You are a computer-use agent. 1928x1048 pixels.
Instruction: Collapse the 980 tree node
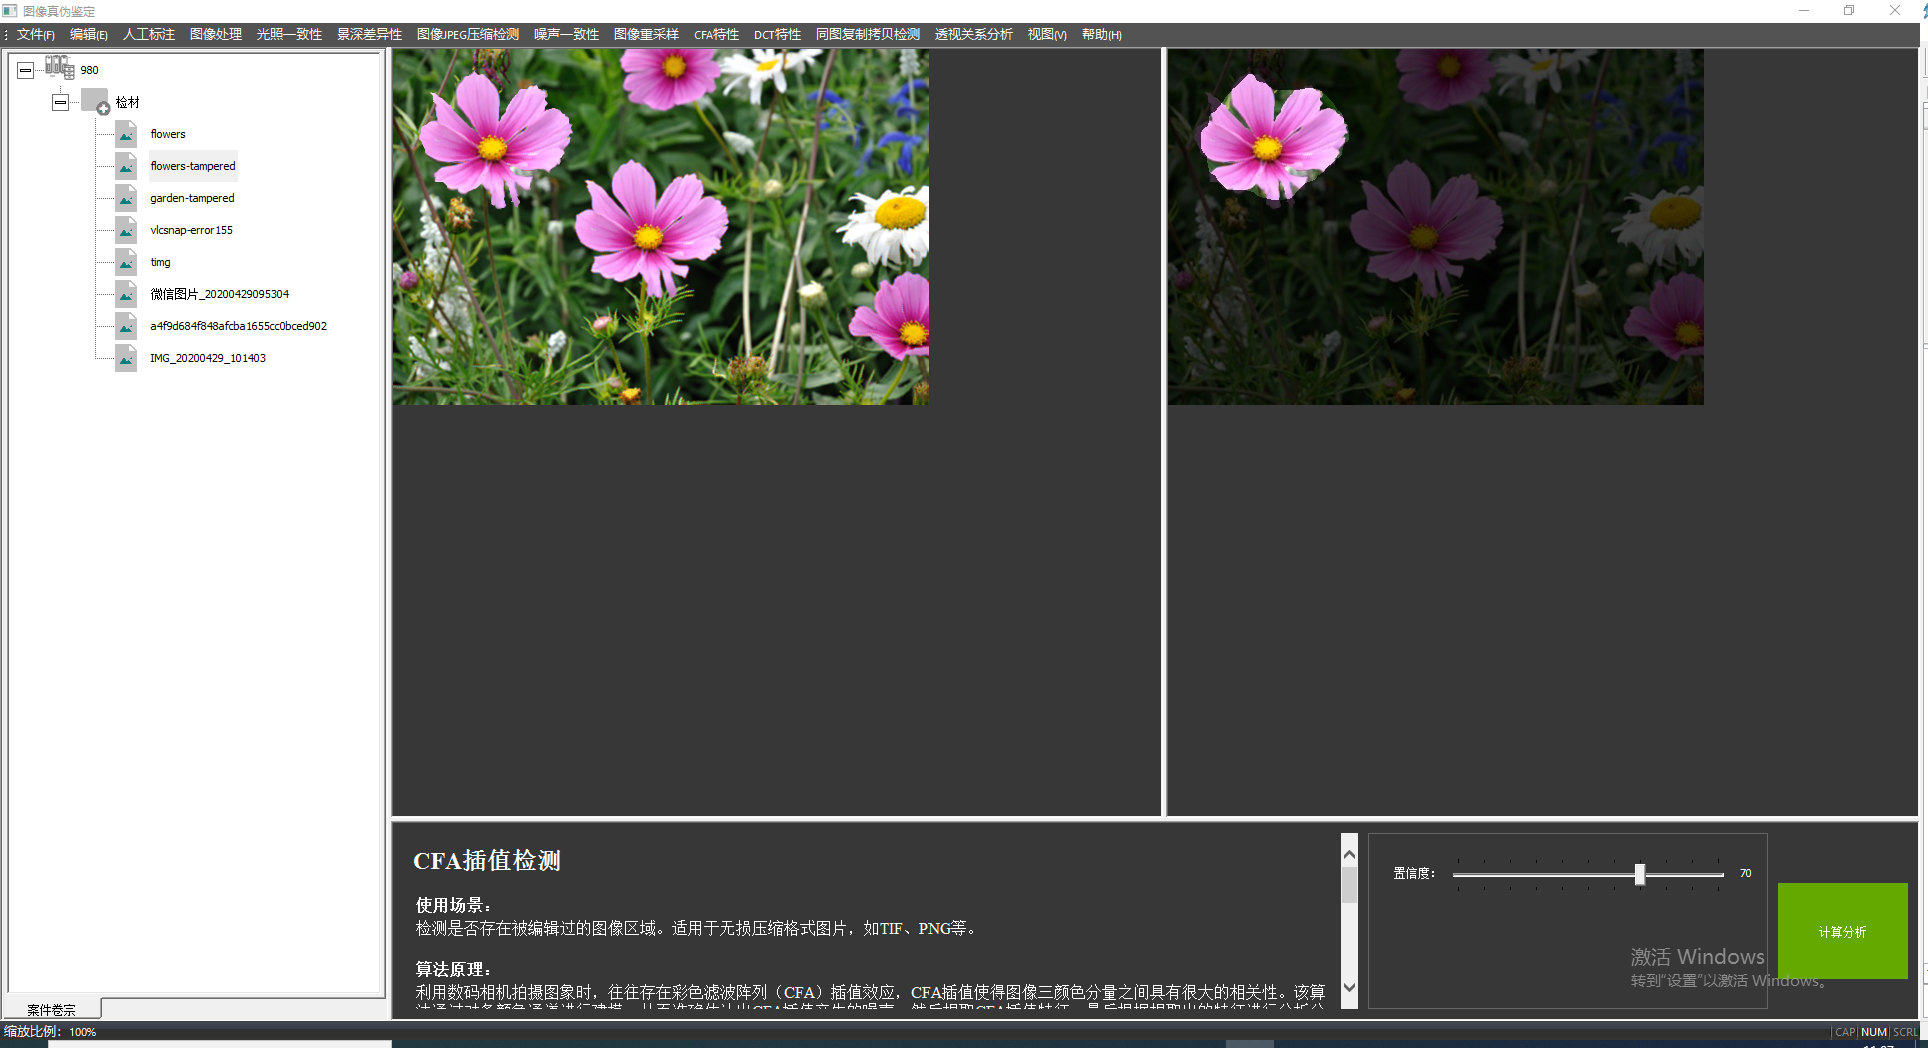(x=26, y=70)
